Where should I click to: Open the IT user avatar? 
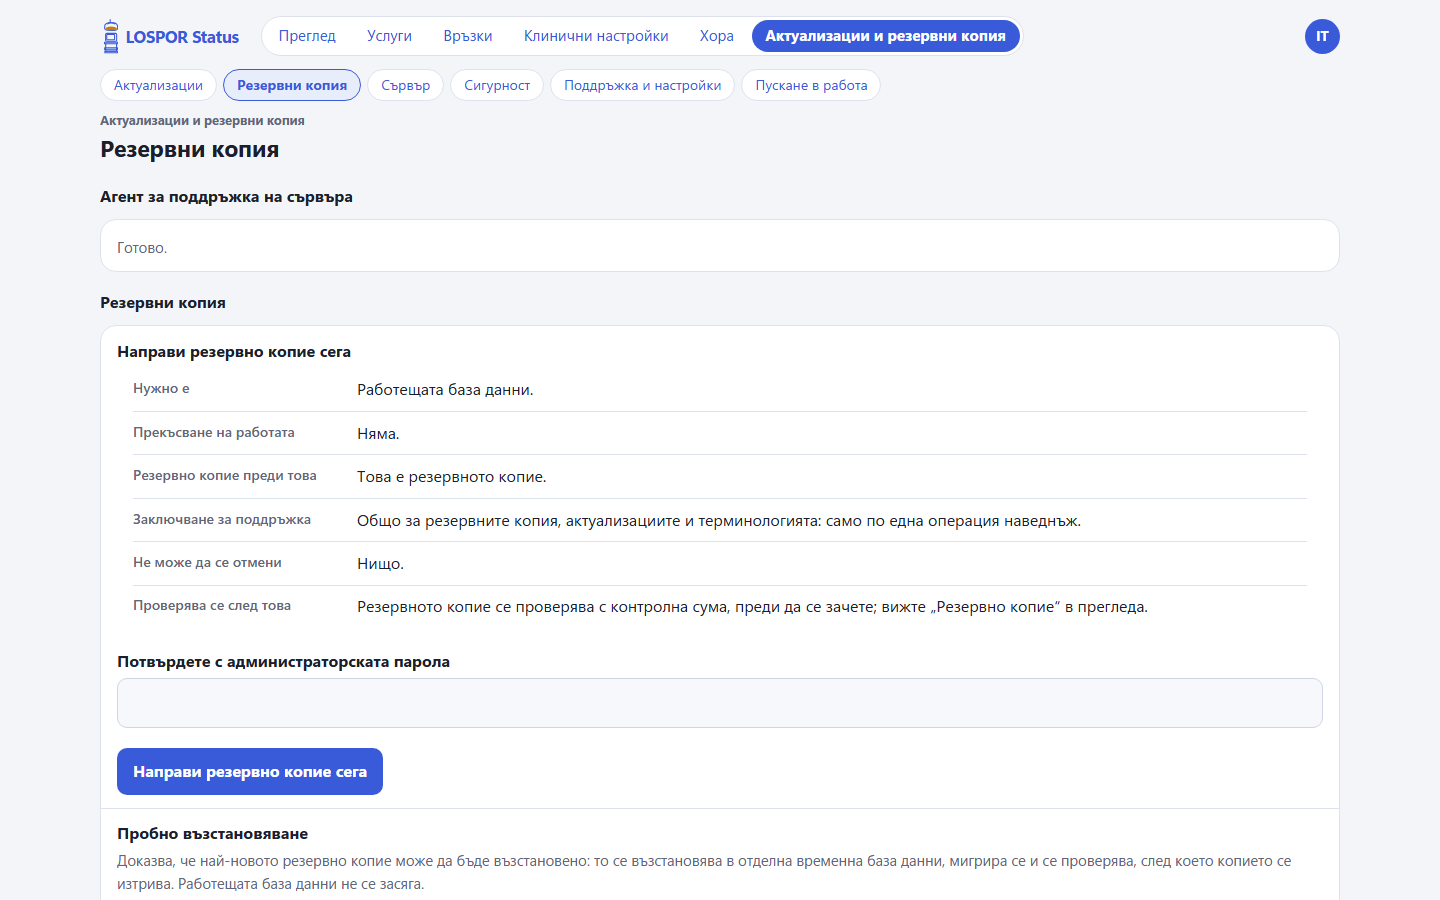tap(1322, 37)
